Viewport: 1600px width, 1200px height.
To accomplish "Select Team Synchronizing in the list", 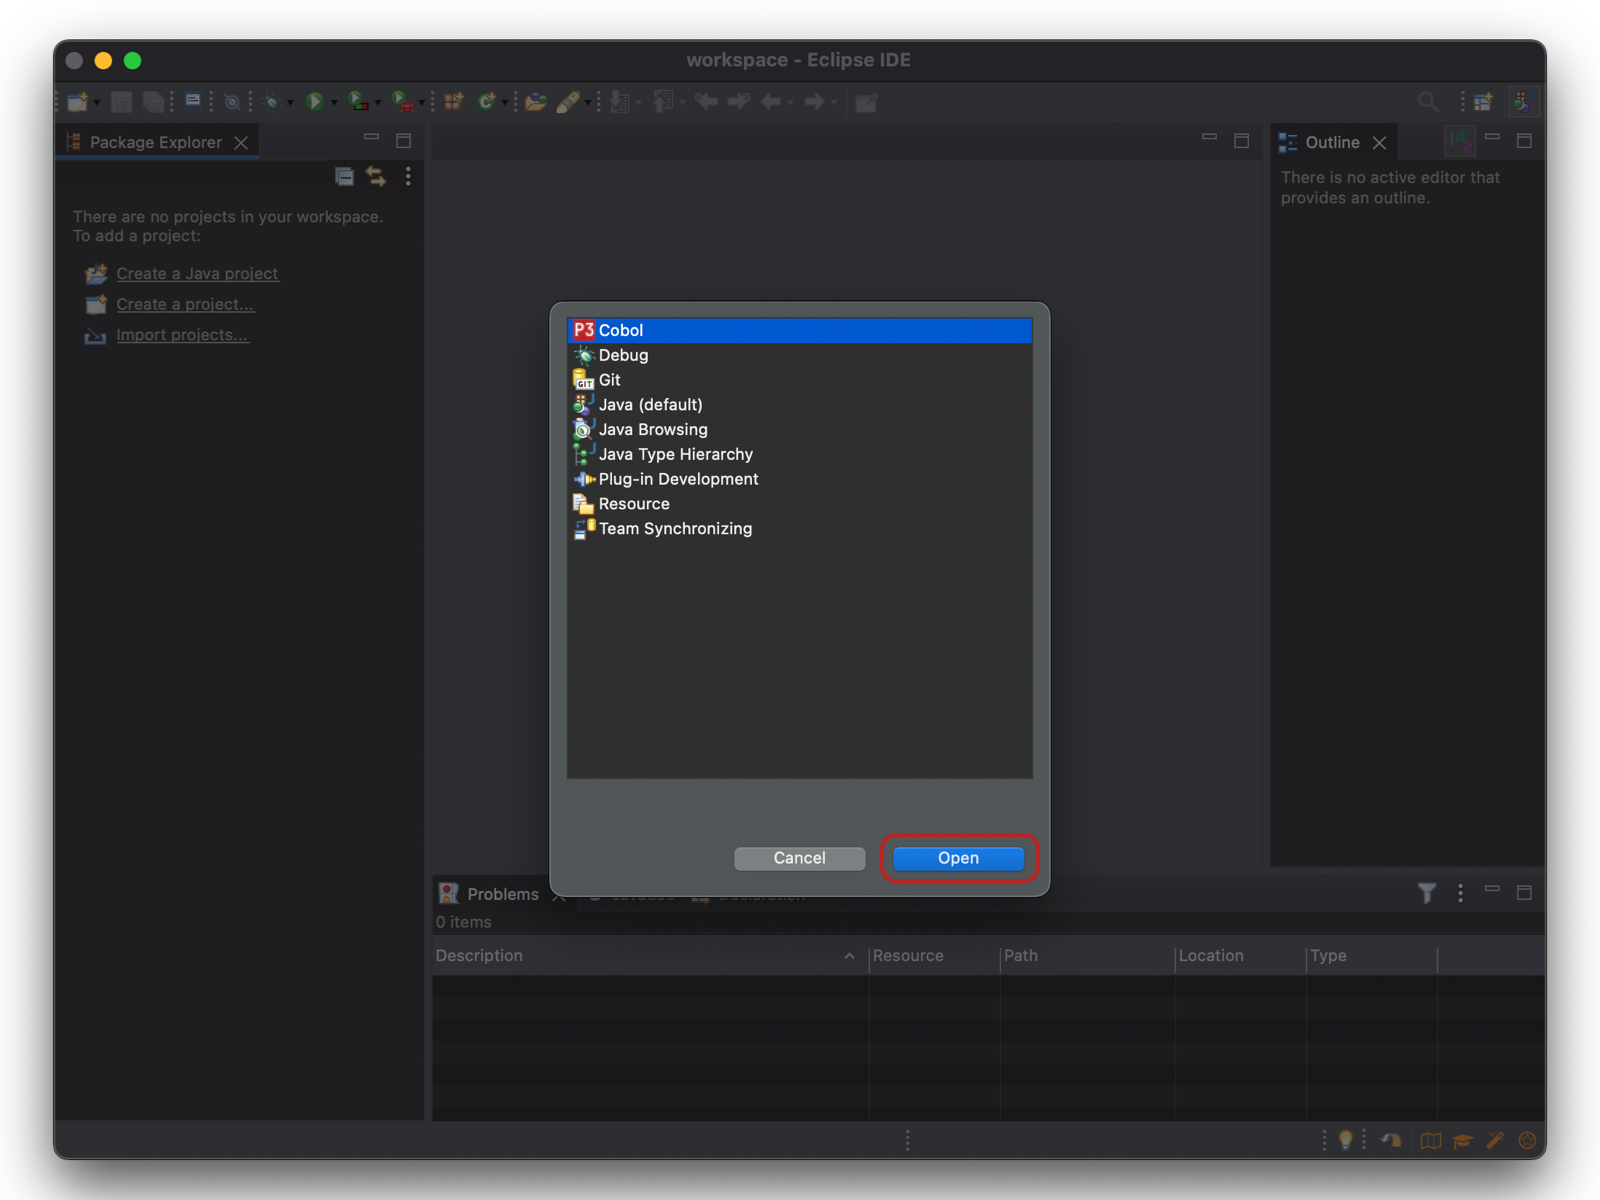I will 799,529.
